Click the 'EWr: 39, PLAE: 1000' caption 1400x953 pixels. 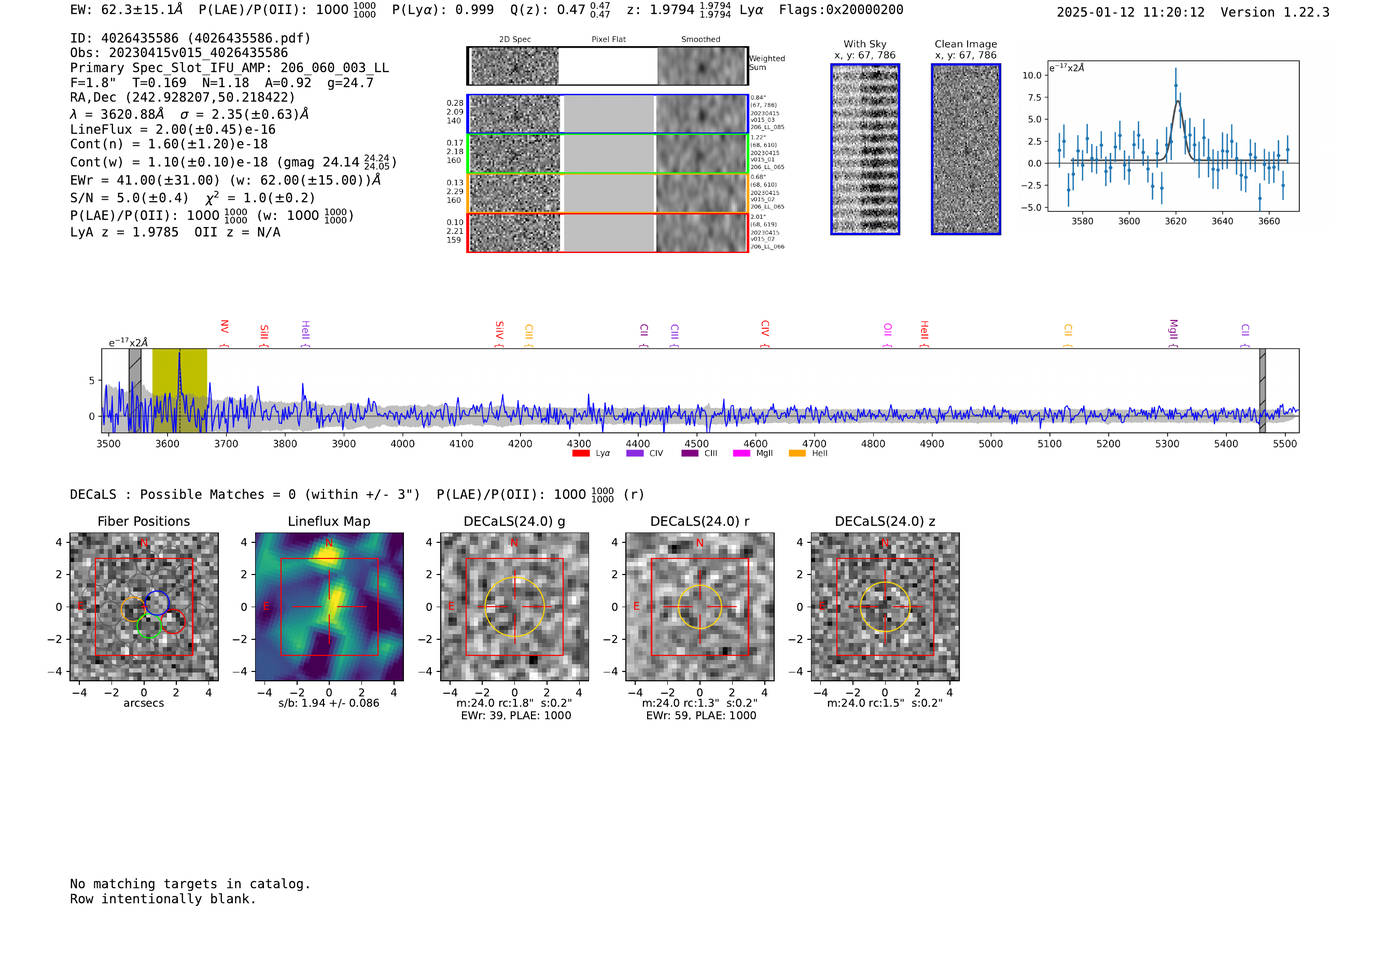coord(516,716)
